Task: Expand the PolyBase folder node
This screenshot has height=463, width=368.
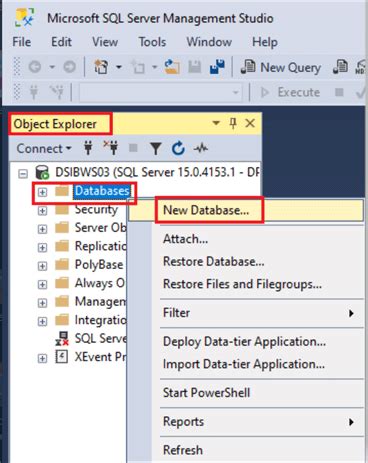Action: (x=42, y=266)
